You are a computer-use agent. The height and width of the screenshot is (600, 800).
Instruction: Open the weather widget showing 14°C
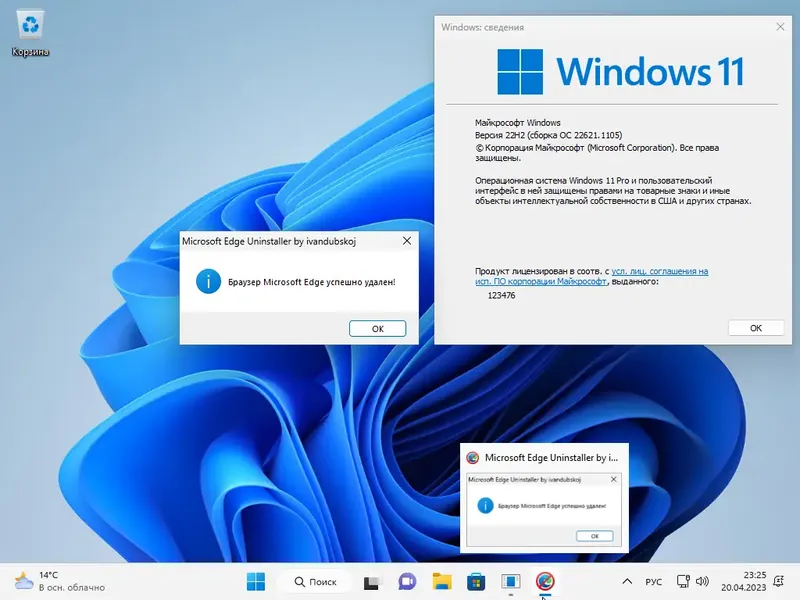[60, 581]
